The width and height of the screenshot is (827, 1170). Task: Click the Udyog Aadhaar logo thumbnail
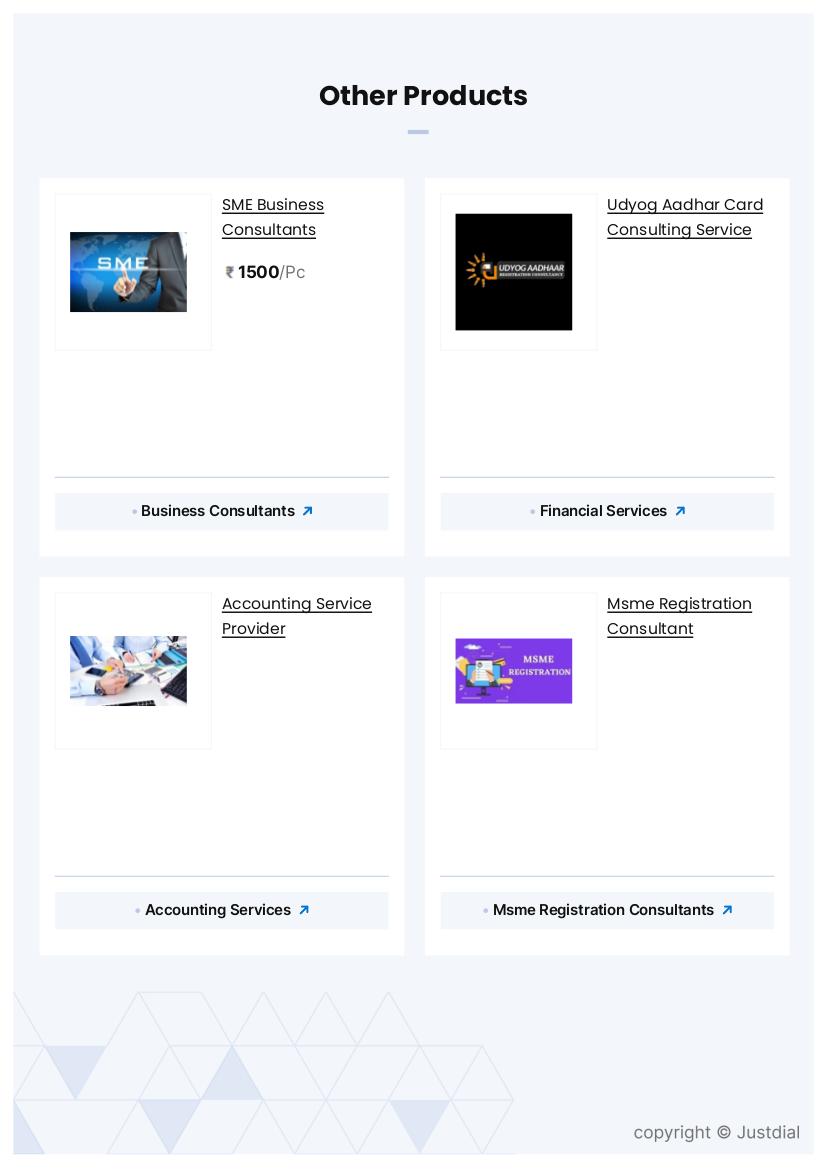click(x=514, y=272)
